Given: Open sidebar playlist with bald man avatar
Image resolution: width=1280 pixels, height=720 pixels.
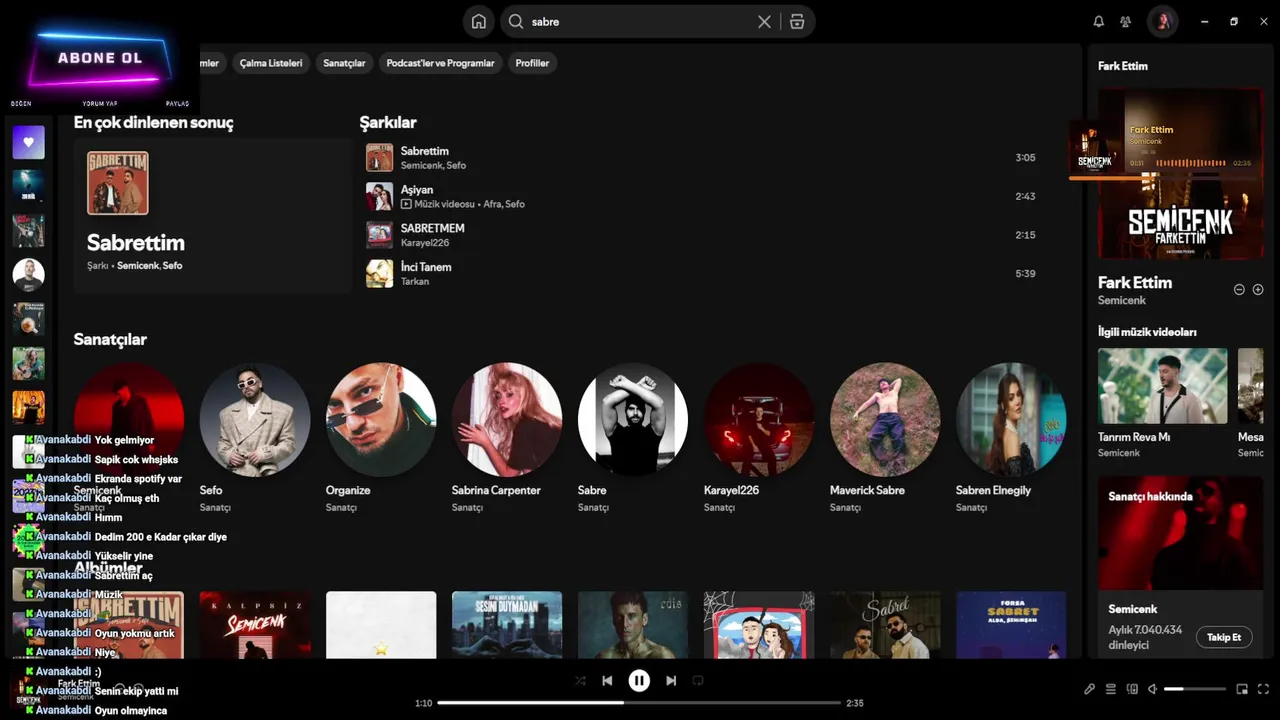Looking at the screenshot, I should (x=28, y=274).
